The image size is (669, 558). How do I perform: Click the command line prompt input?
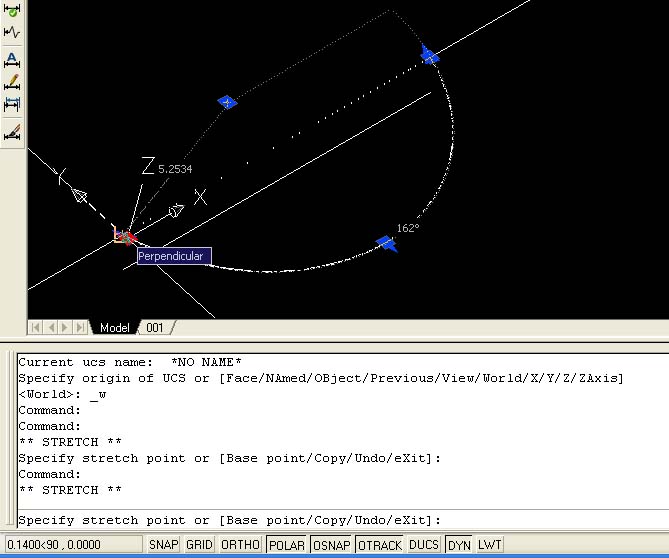point(343,520)
